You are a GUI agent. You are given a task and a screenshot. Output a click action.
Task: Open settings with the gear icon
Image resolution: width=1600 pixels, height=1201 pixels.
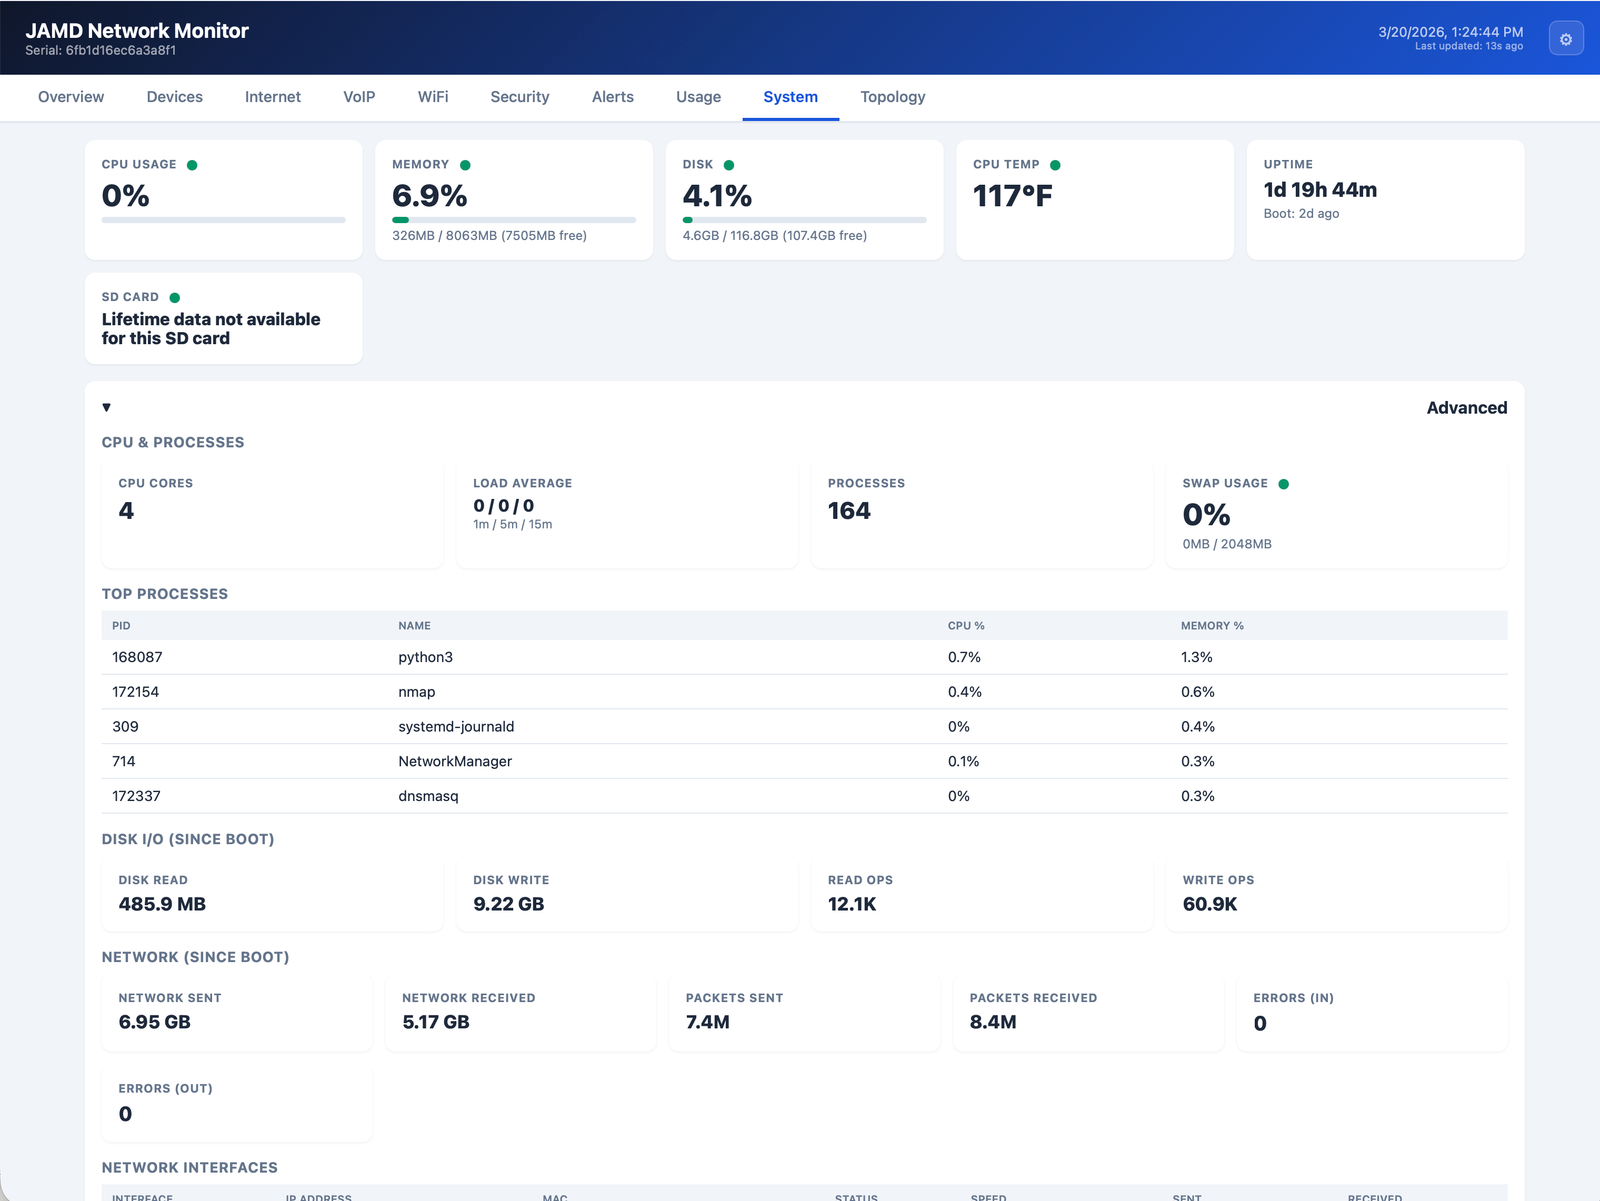click(x=1565, y=38)
